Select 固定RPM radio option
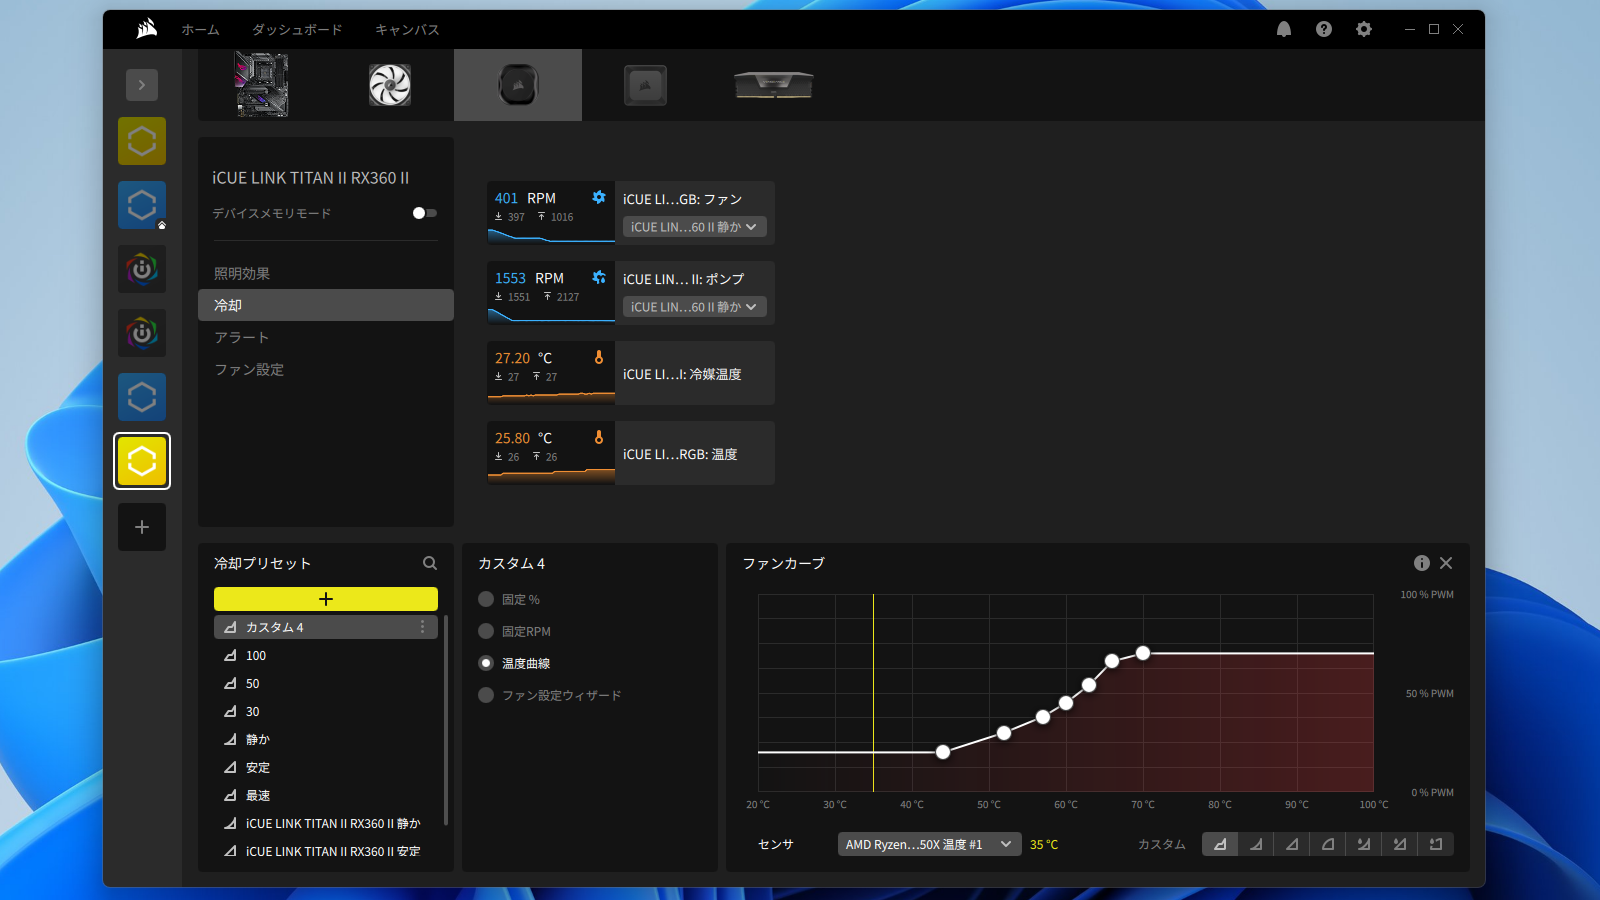This screenshot has width=1600, height=900. pyautogui.click(x=486, y=631)
